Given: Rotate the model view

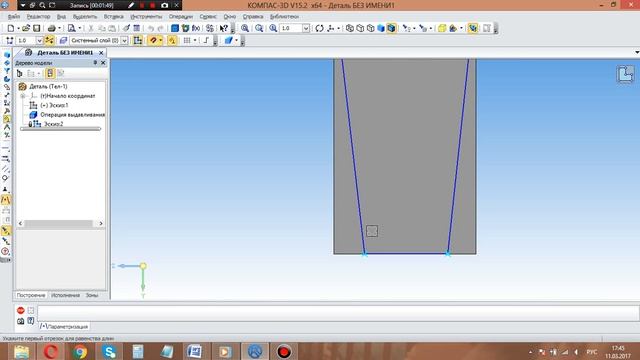Looking at the screenshot, I should coord(320,28).
